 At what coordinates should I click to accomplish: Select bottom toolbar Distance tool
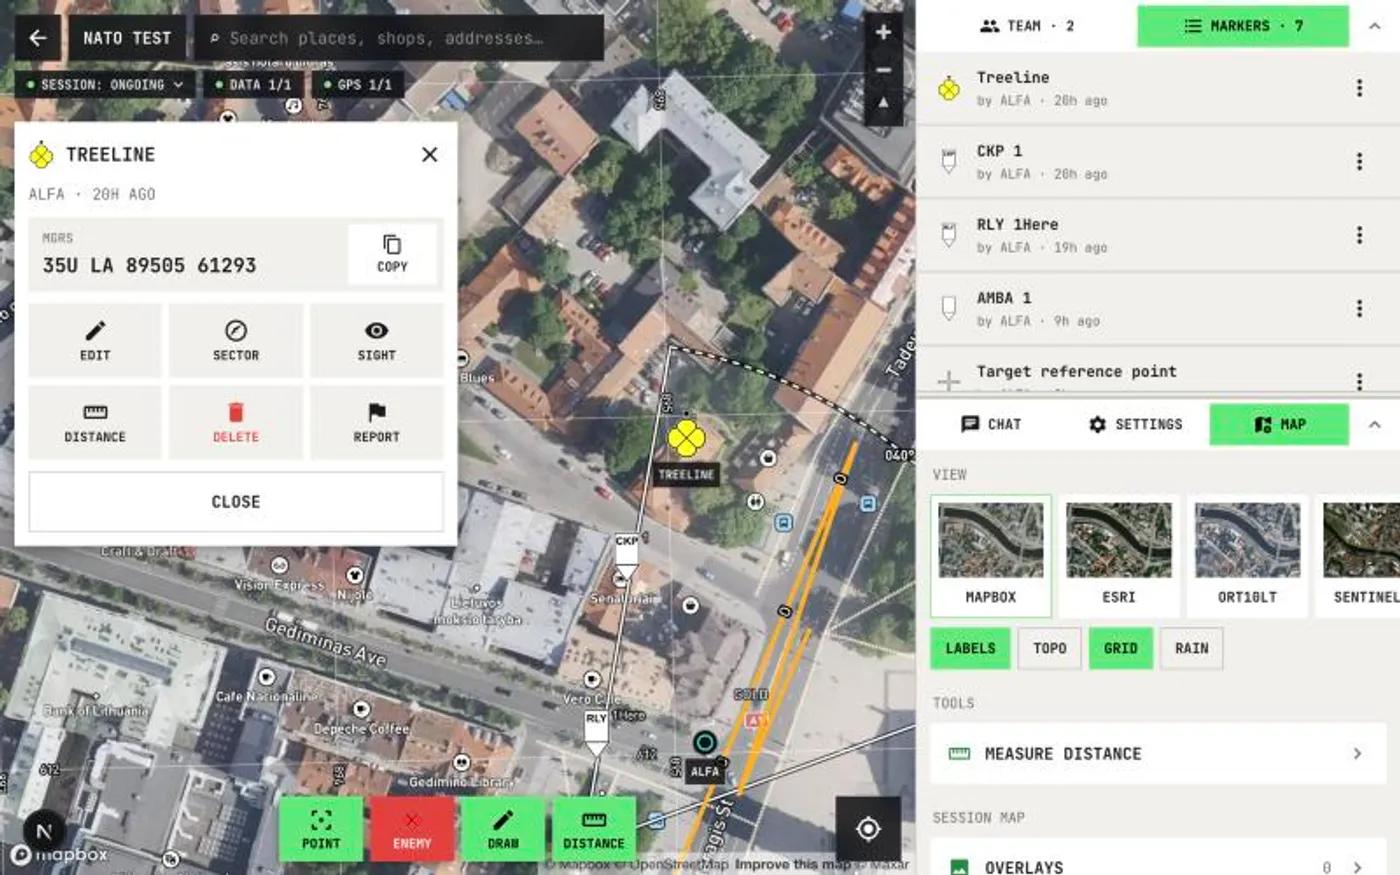point(594,829)
